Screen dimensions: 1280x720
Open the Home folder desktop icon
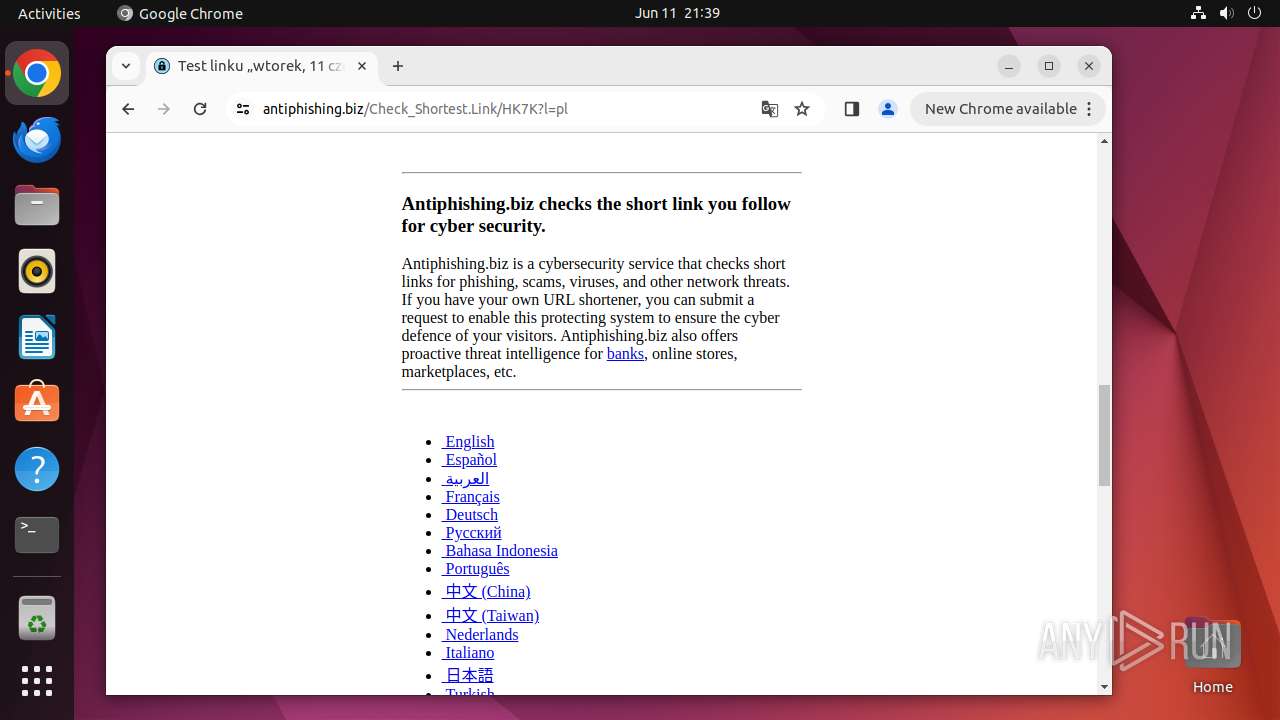pos(1212,656)
